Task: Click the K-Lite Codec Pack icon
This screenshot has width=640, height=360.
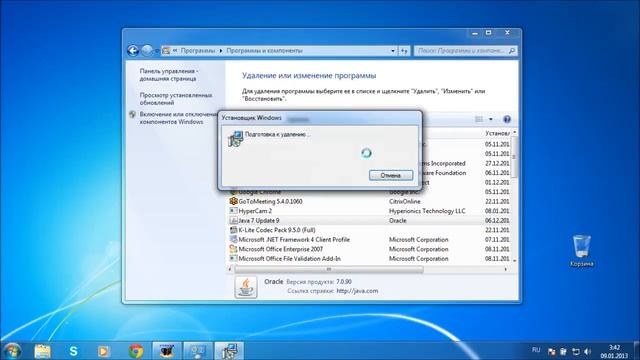Action: coord(233,230)
